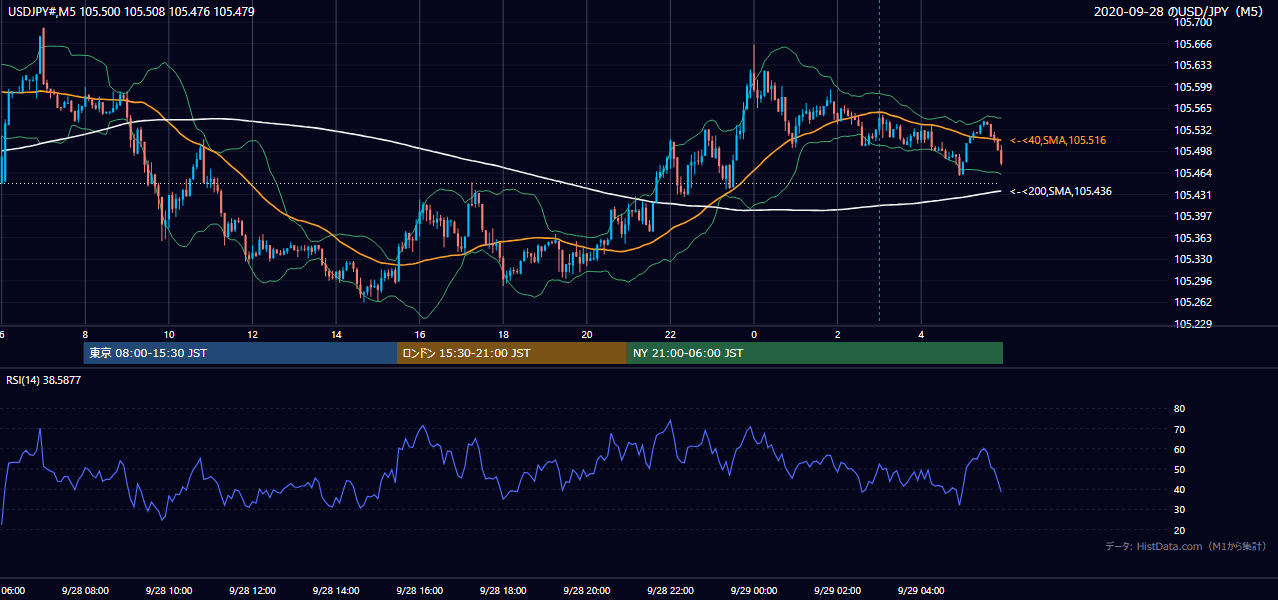1278x600 pixels.
Task: Click price axis value 105.262
Action: 1193,302
